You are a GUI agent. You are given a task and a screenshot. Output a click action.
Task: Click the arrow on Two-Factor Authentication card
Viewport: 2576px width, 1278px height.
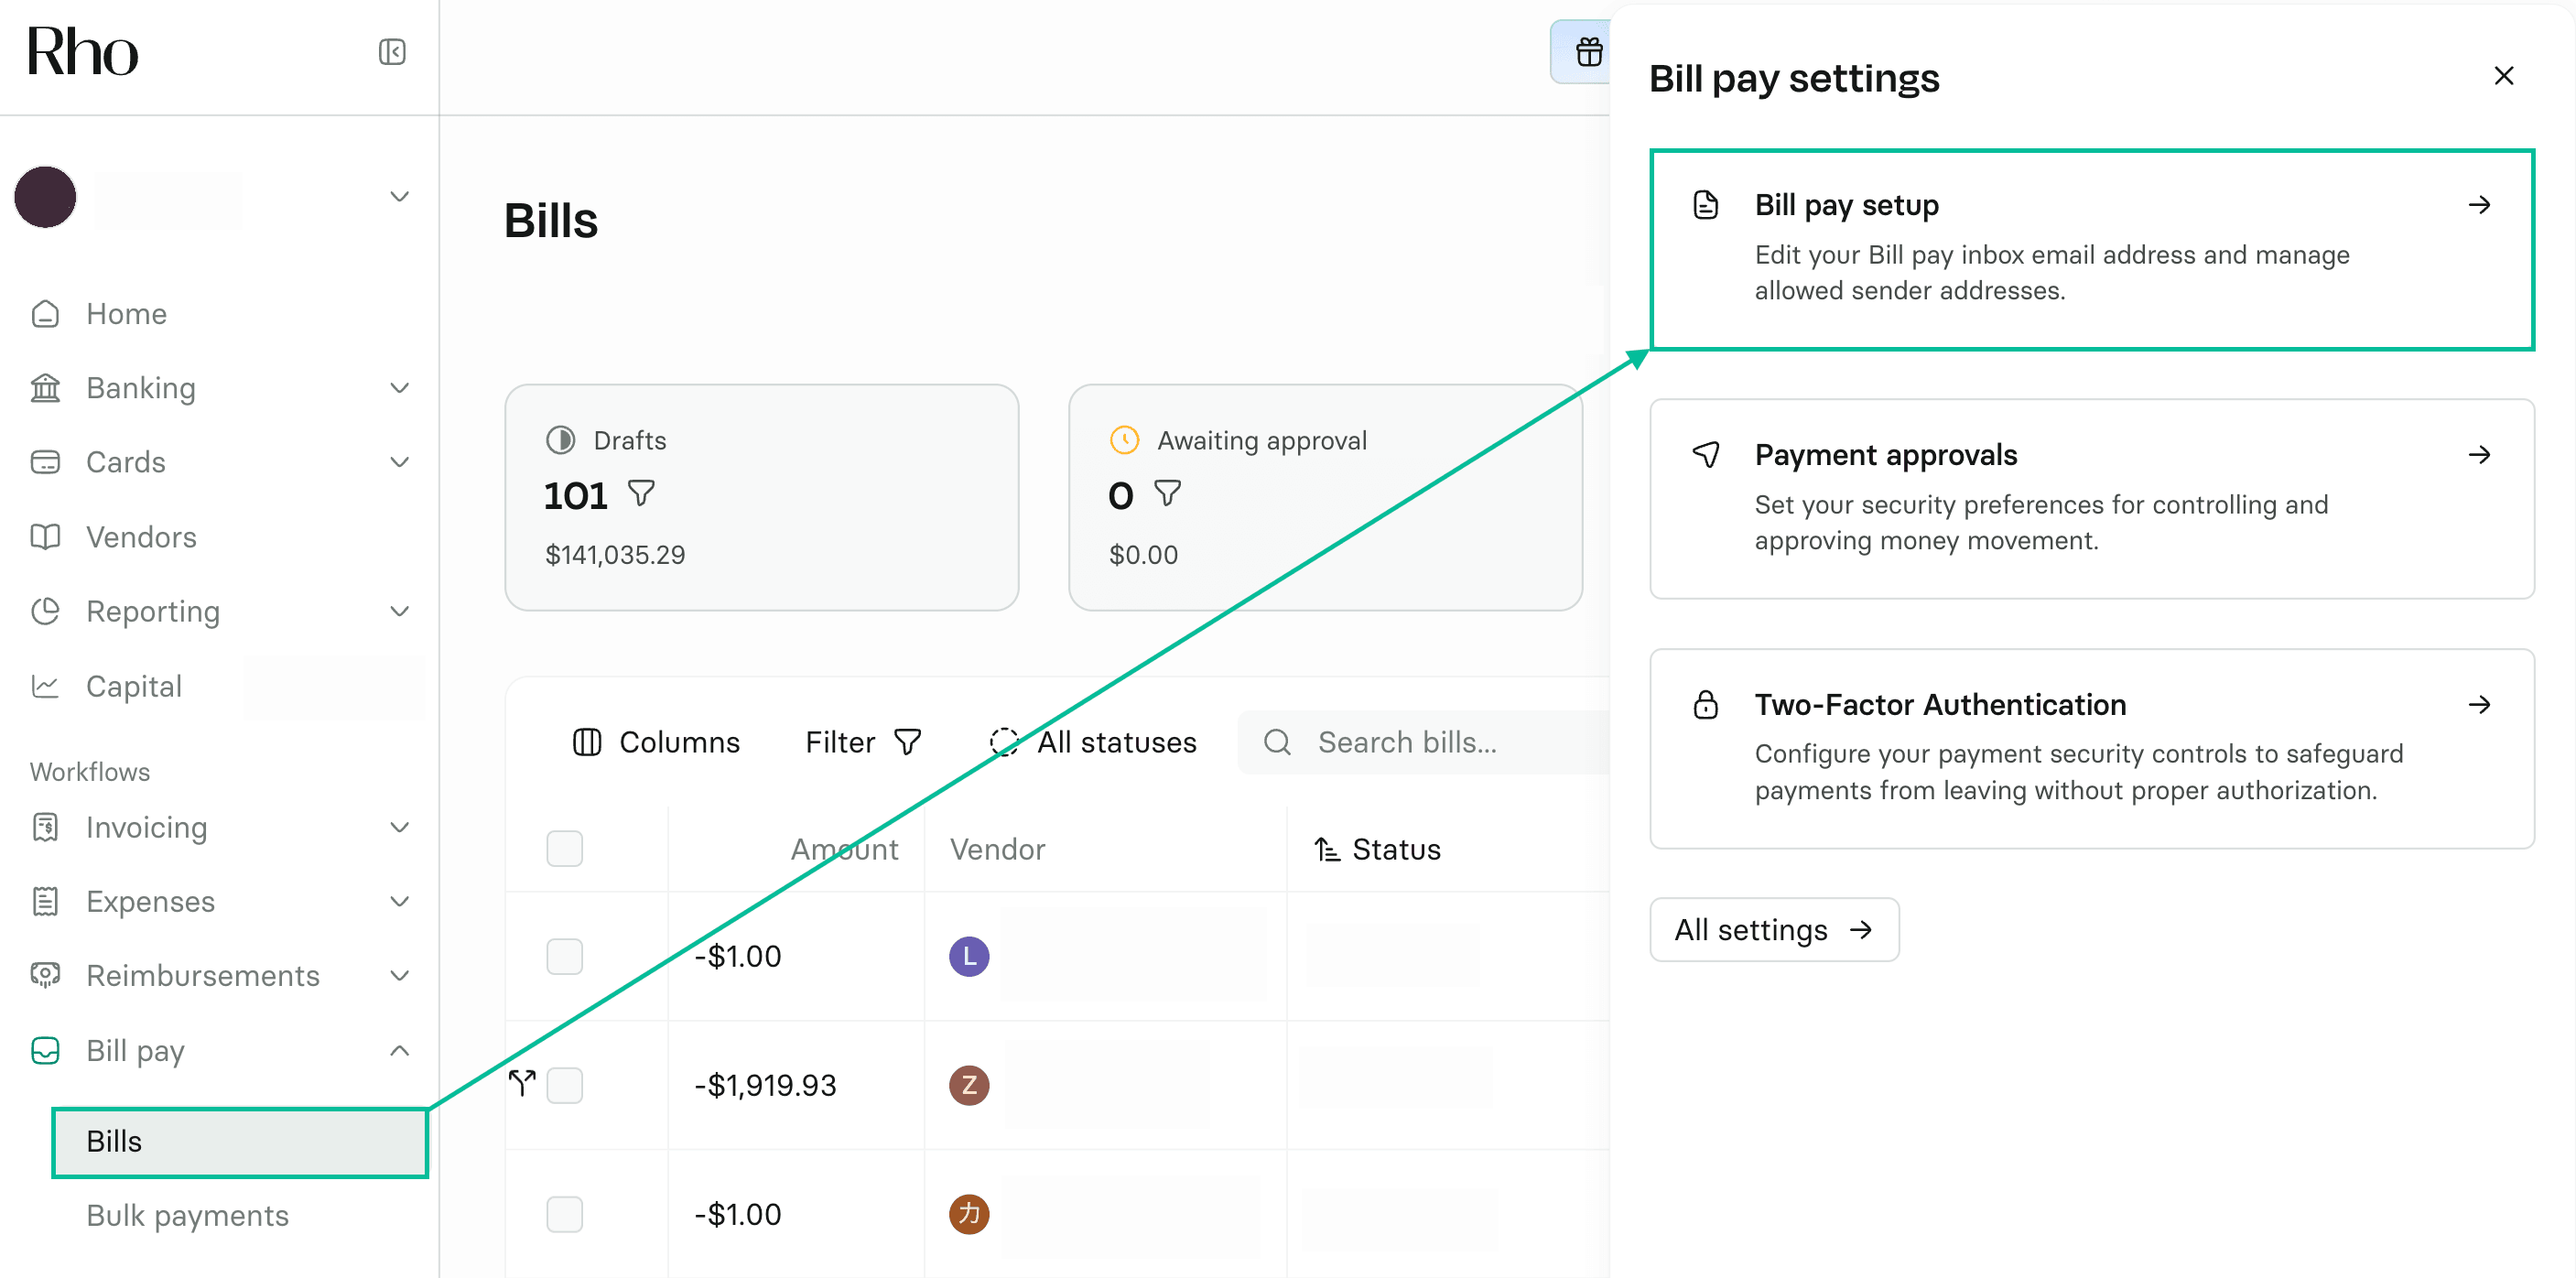point(2479,705)
